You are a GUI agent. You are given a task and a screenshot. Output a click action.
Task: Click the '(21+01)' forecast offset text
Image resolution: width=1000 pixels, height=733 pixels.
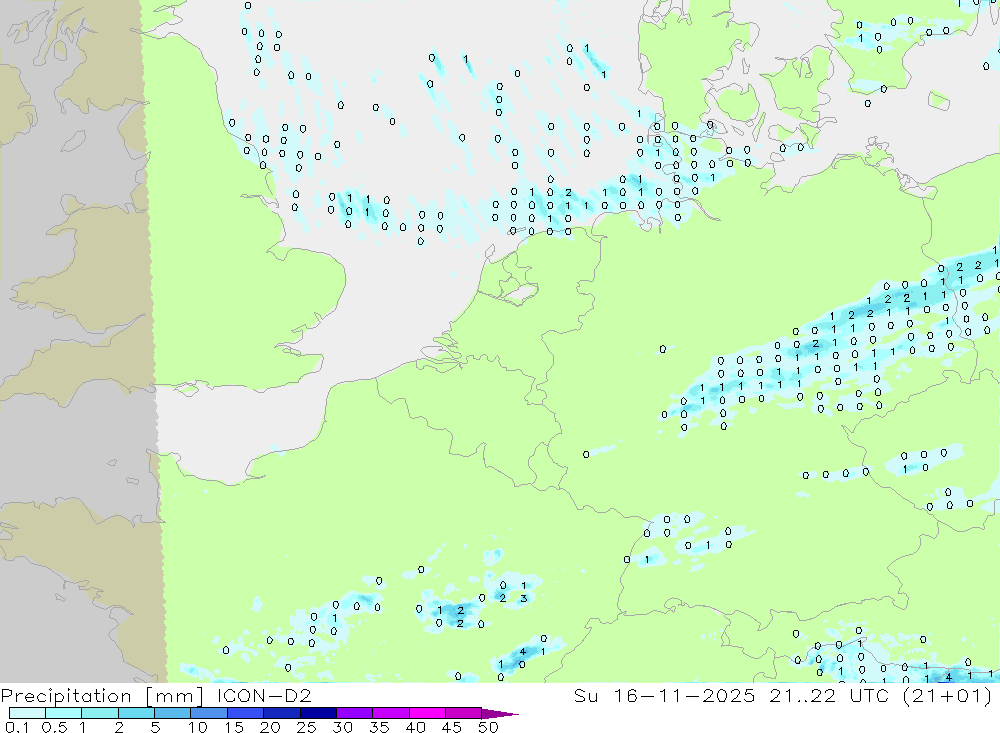click(x=948, y=695)
